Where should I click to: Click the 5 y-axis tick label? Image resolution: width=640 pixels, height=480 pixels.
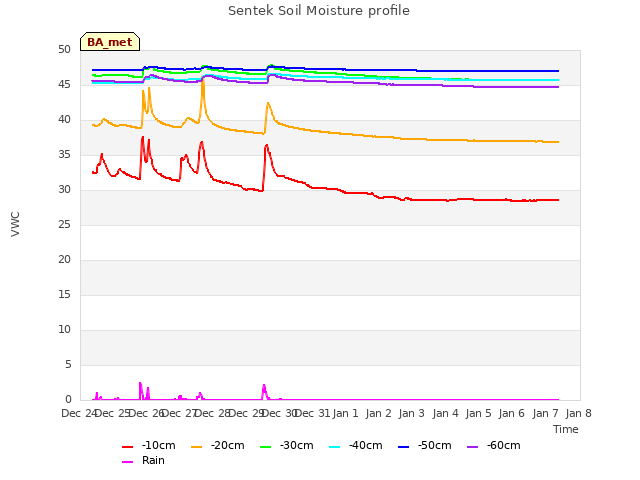(68, 364)
